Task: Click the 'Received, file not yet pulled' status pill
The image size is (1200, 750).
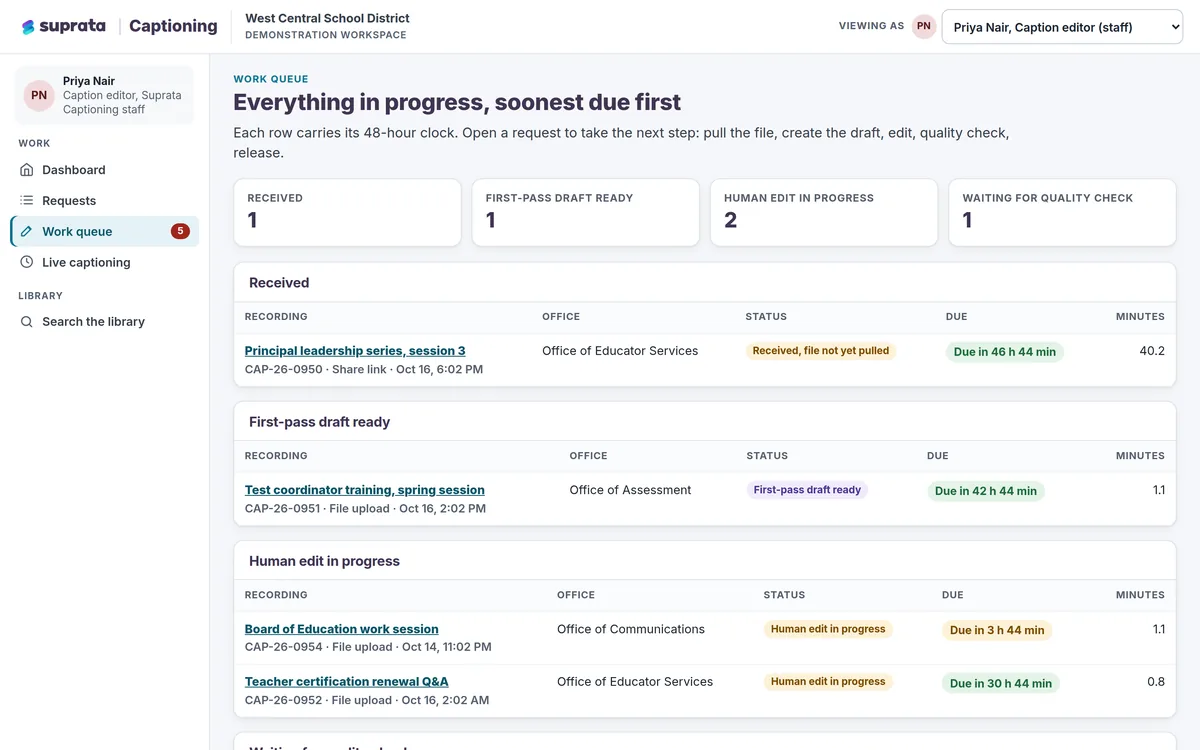Action: pos(821,351)
